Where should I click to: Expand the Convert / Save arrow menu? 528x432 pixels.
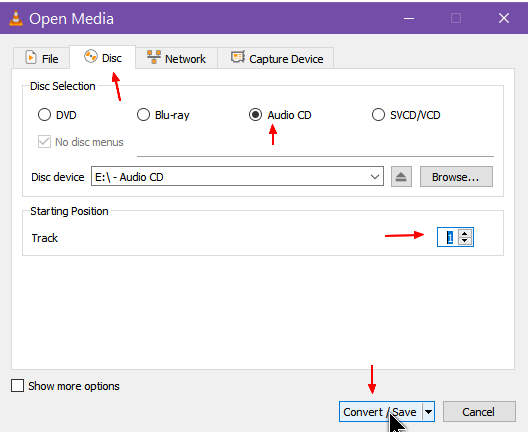coord(428,411)
